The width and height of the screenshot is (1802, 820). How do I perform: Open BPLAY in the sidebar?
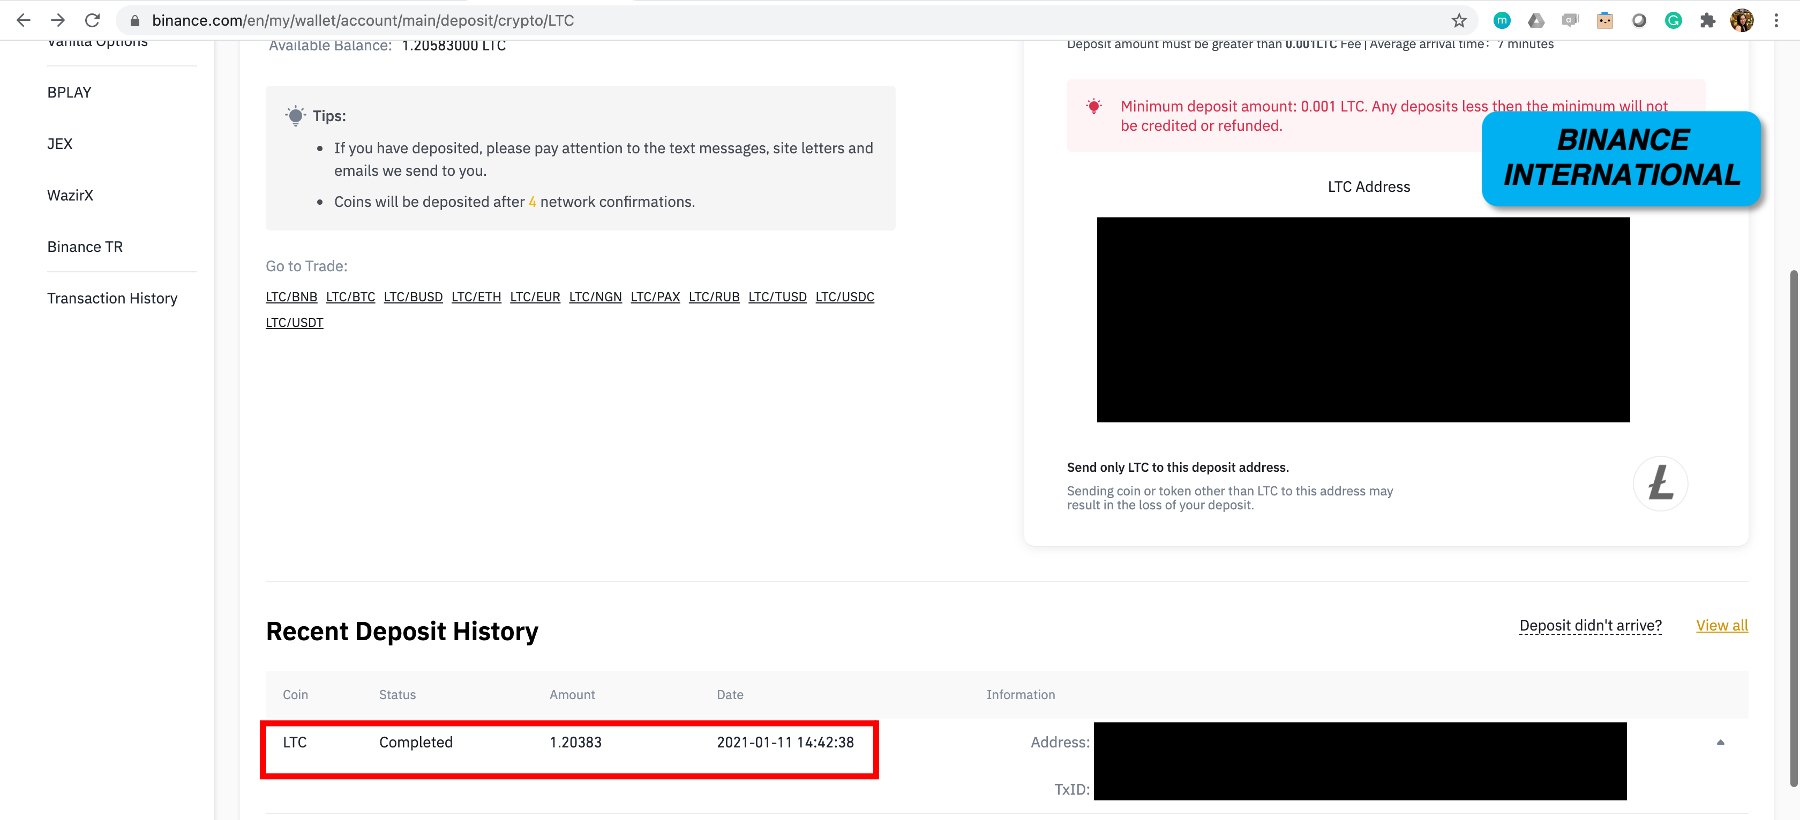(x=69, y=92)
